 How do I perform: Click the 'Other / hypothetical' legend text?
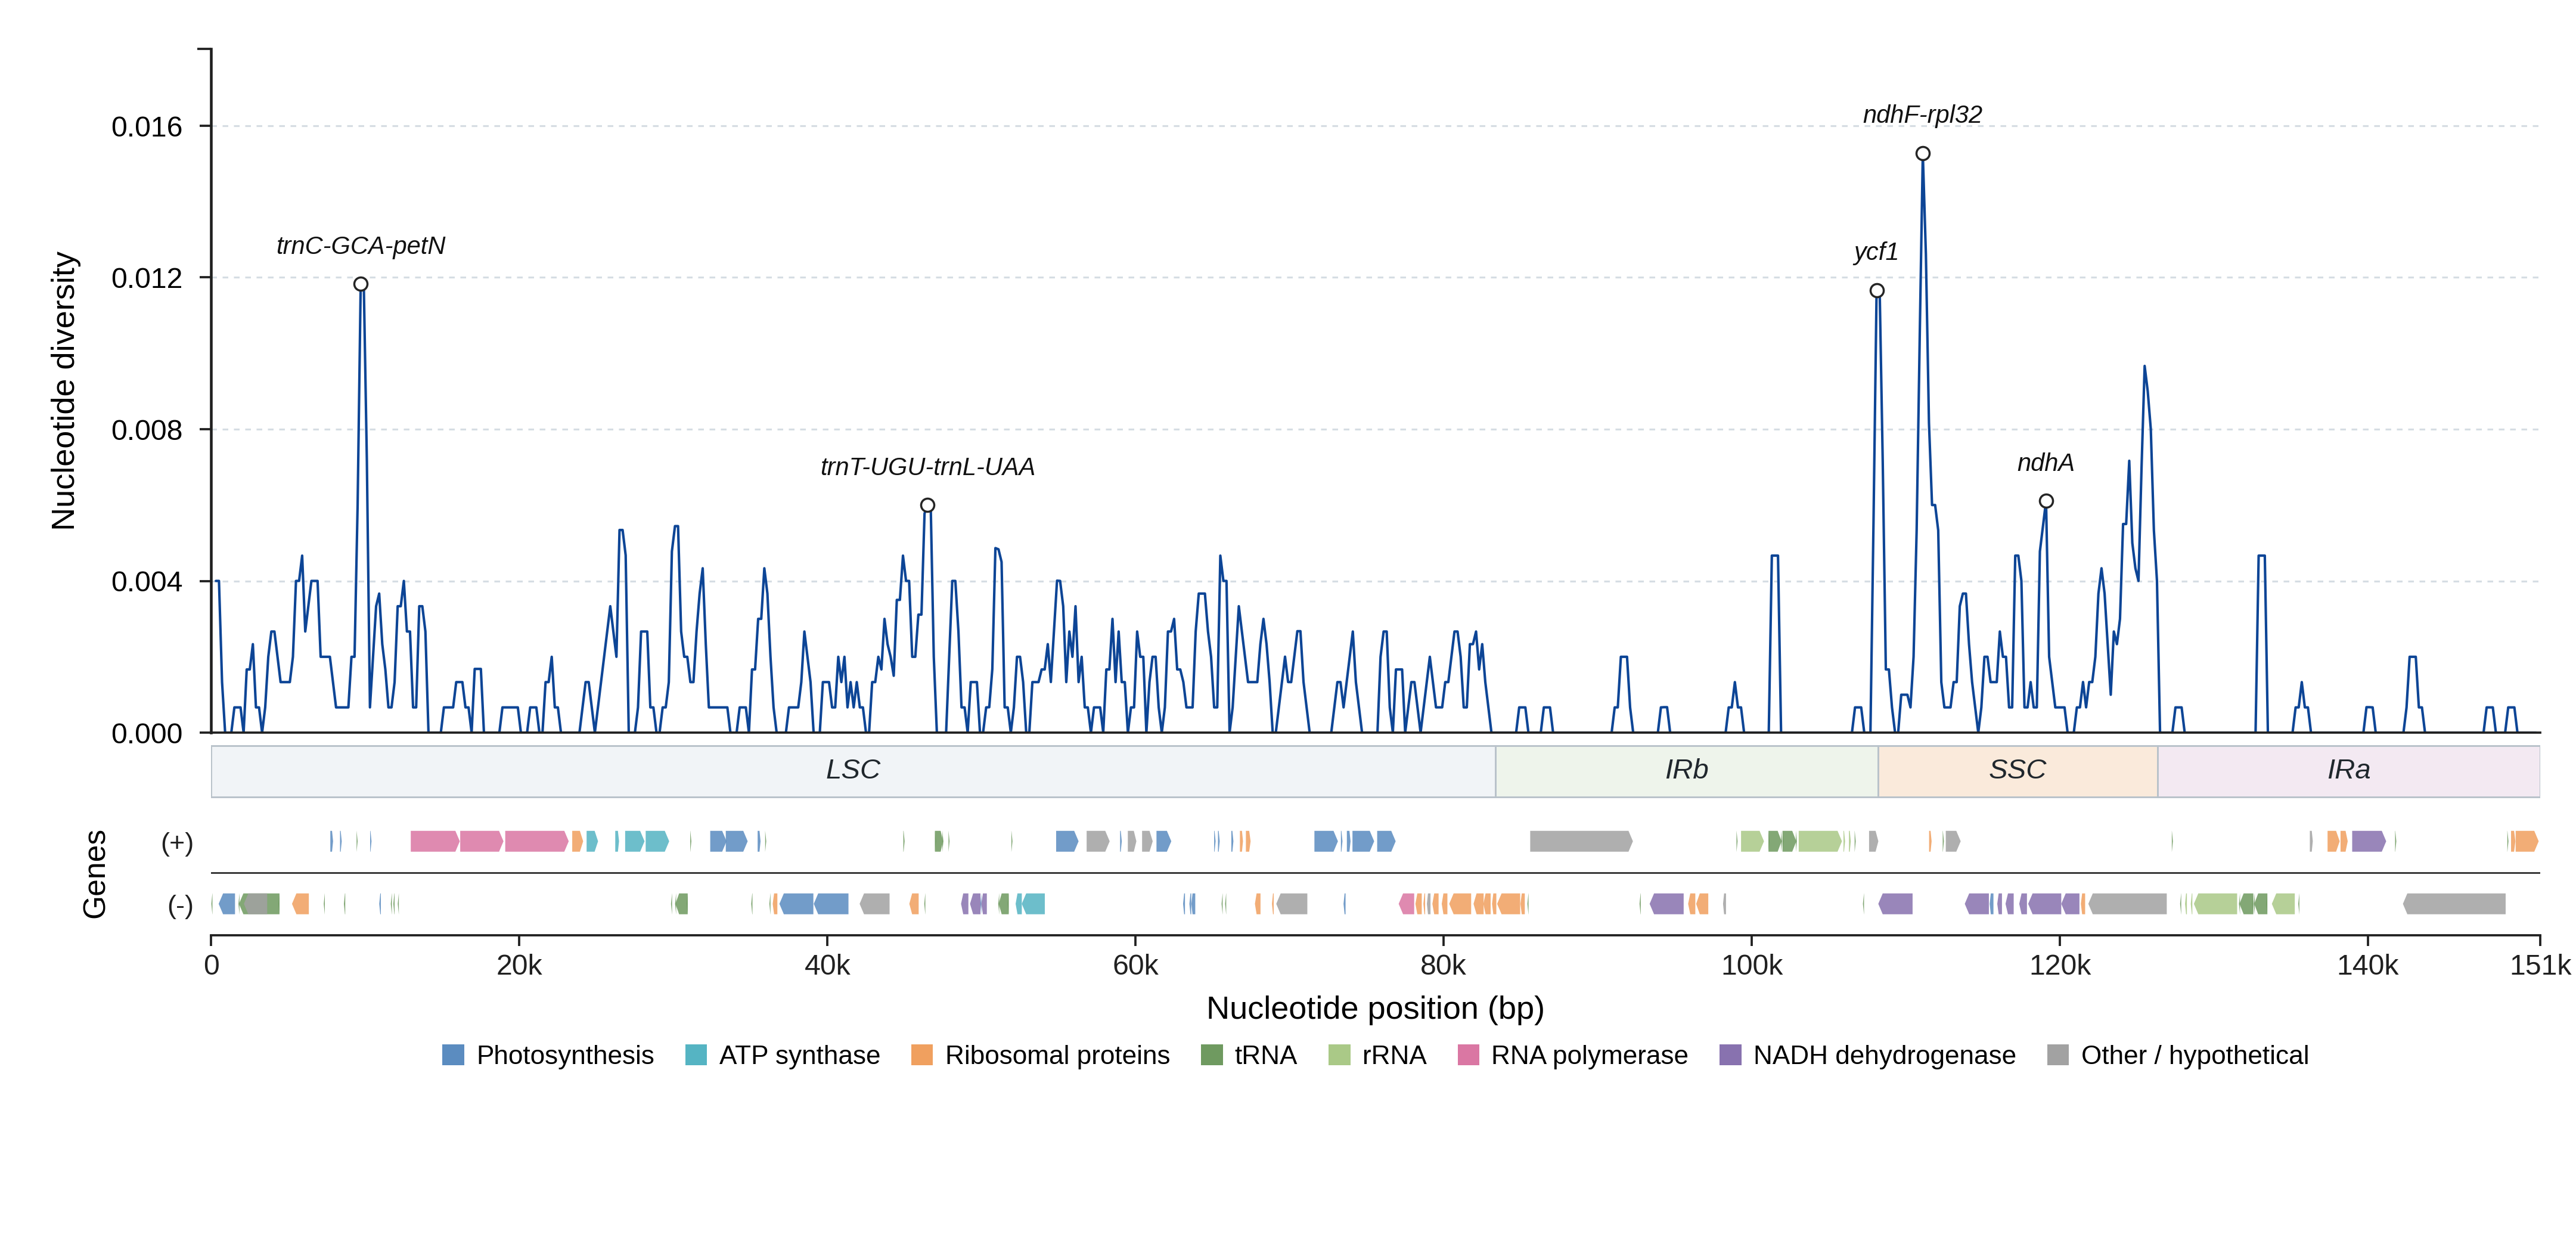2195,1056
